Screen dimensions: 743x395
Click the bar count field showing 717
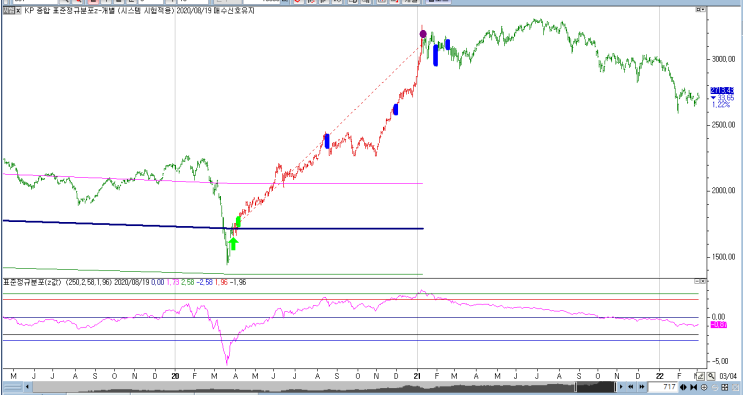click(x=662, y=387)
